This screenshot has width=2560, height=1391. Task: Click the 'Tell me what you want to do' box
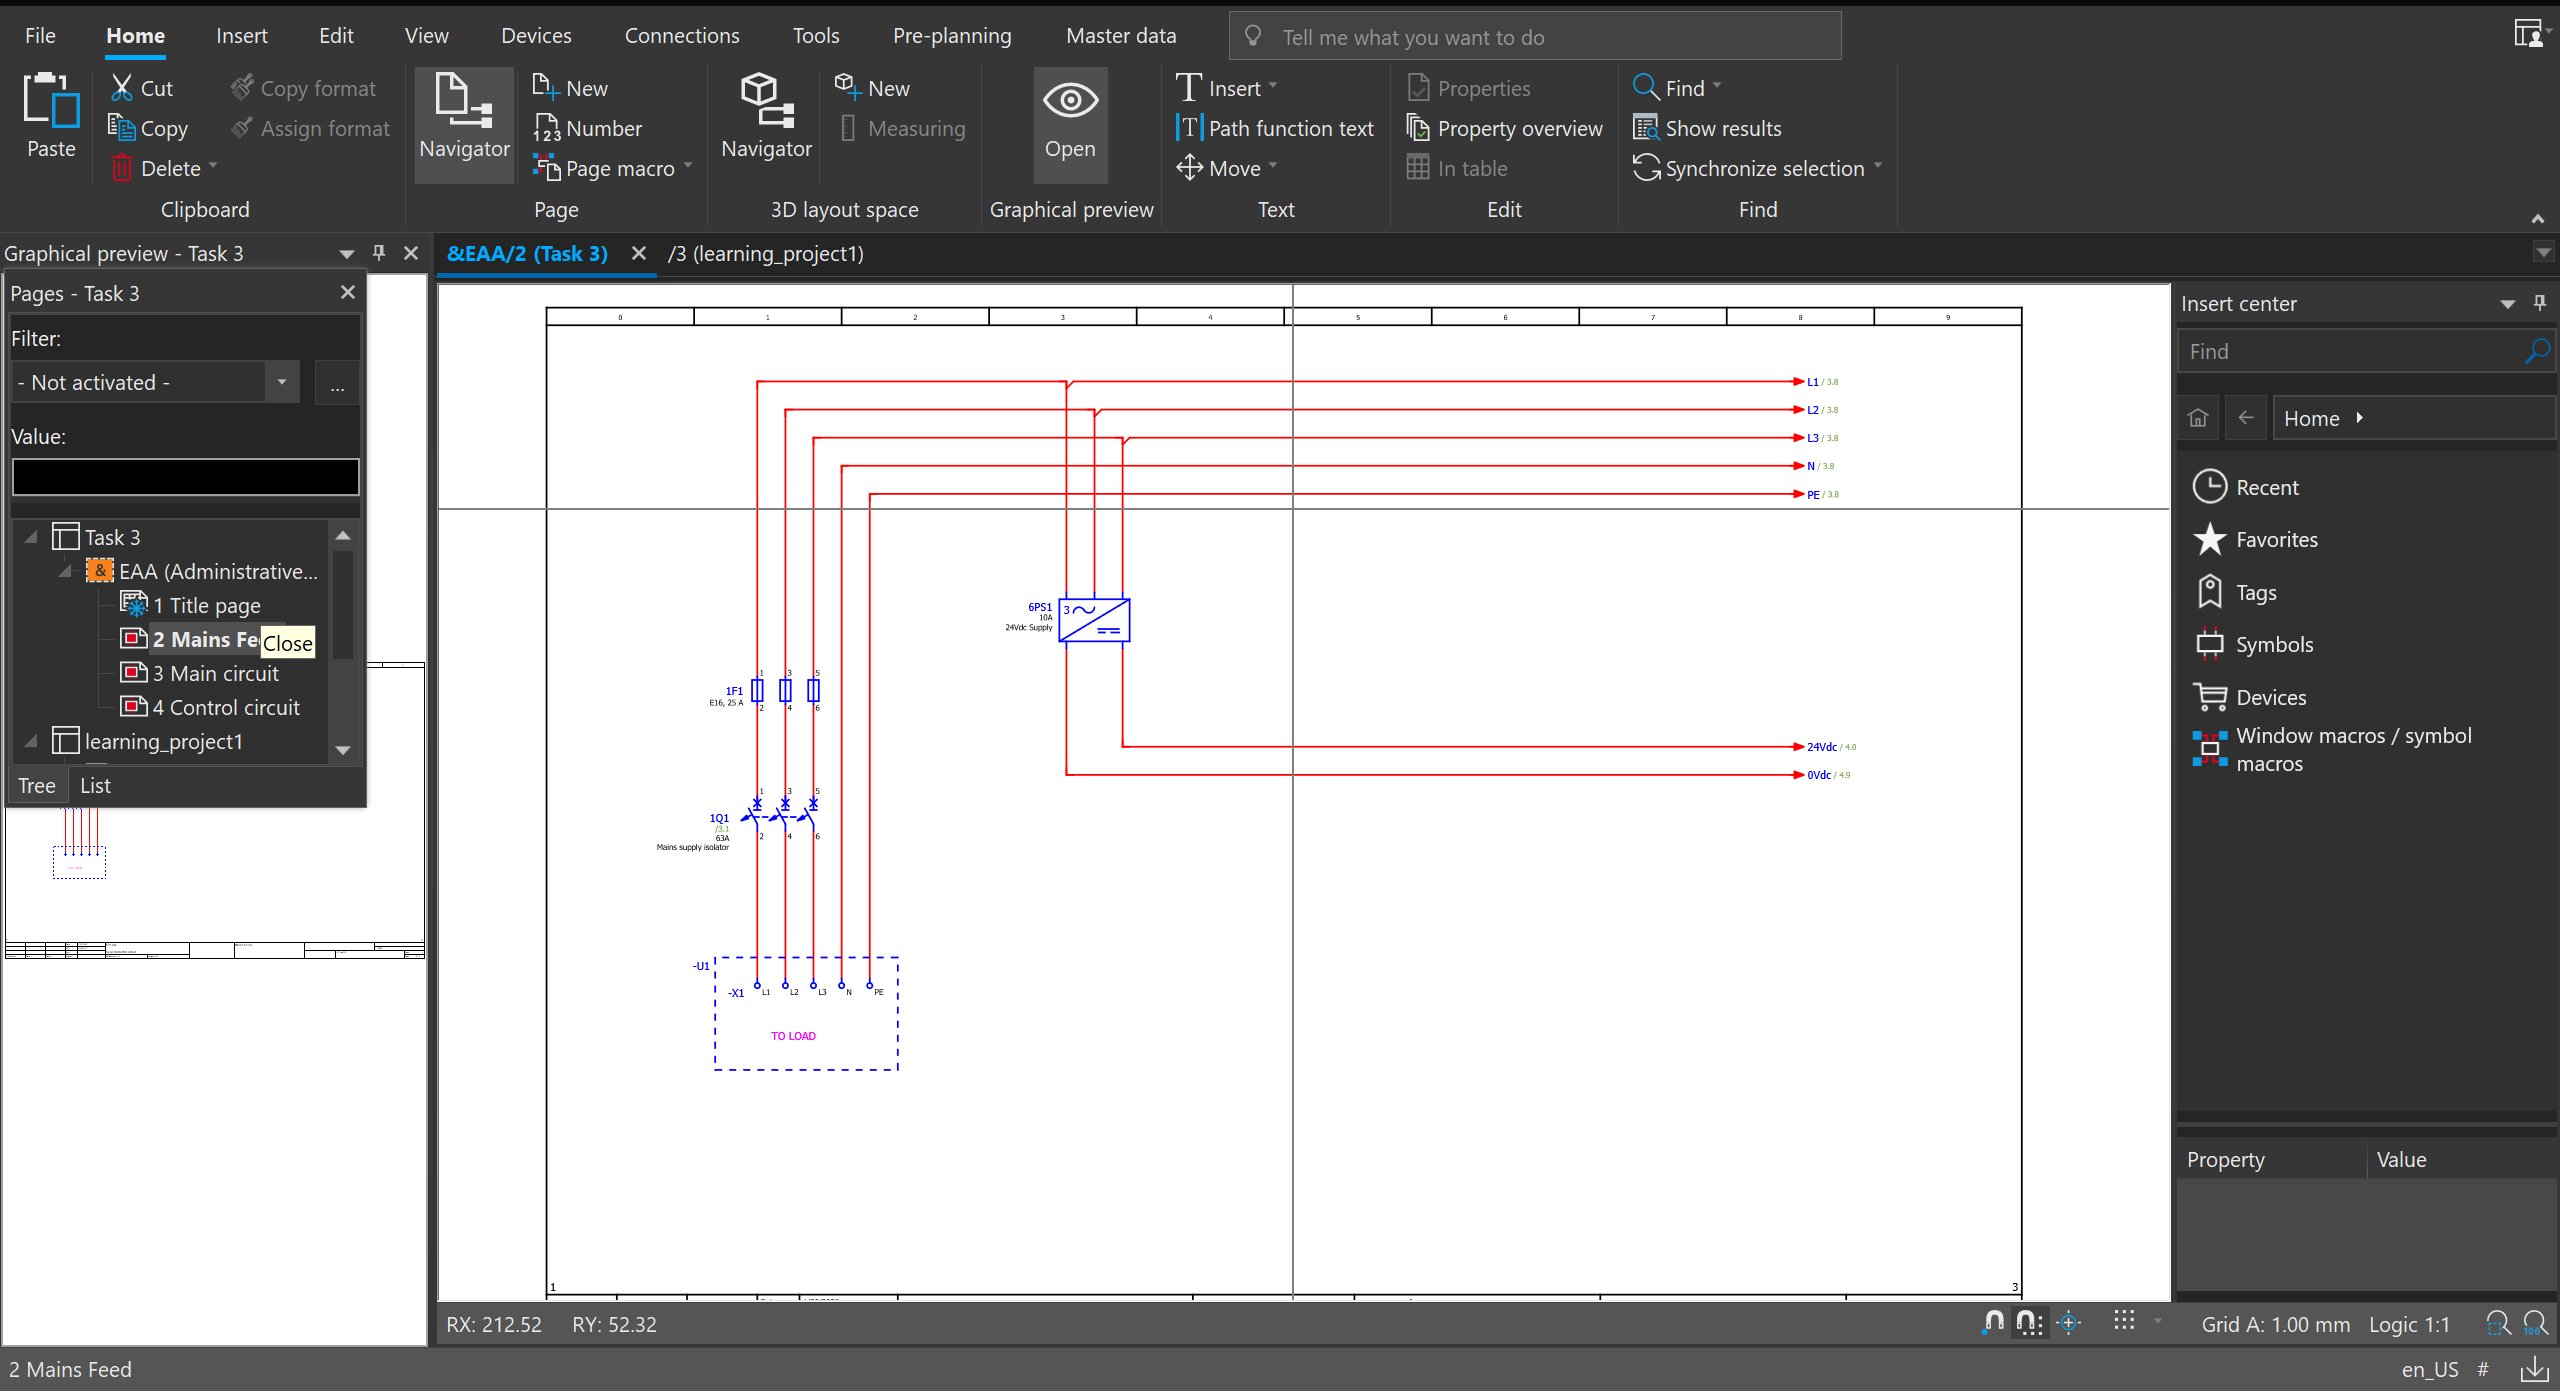(1535, 37)
